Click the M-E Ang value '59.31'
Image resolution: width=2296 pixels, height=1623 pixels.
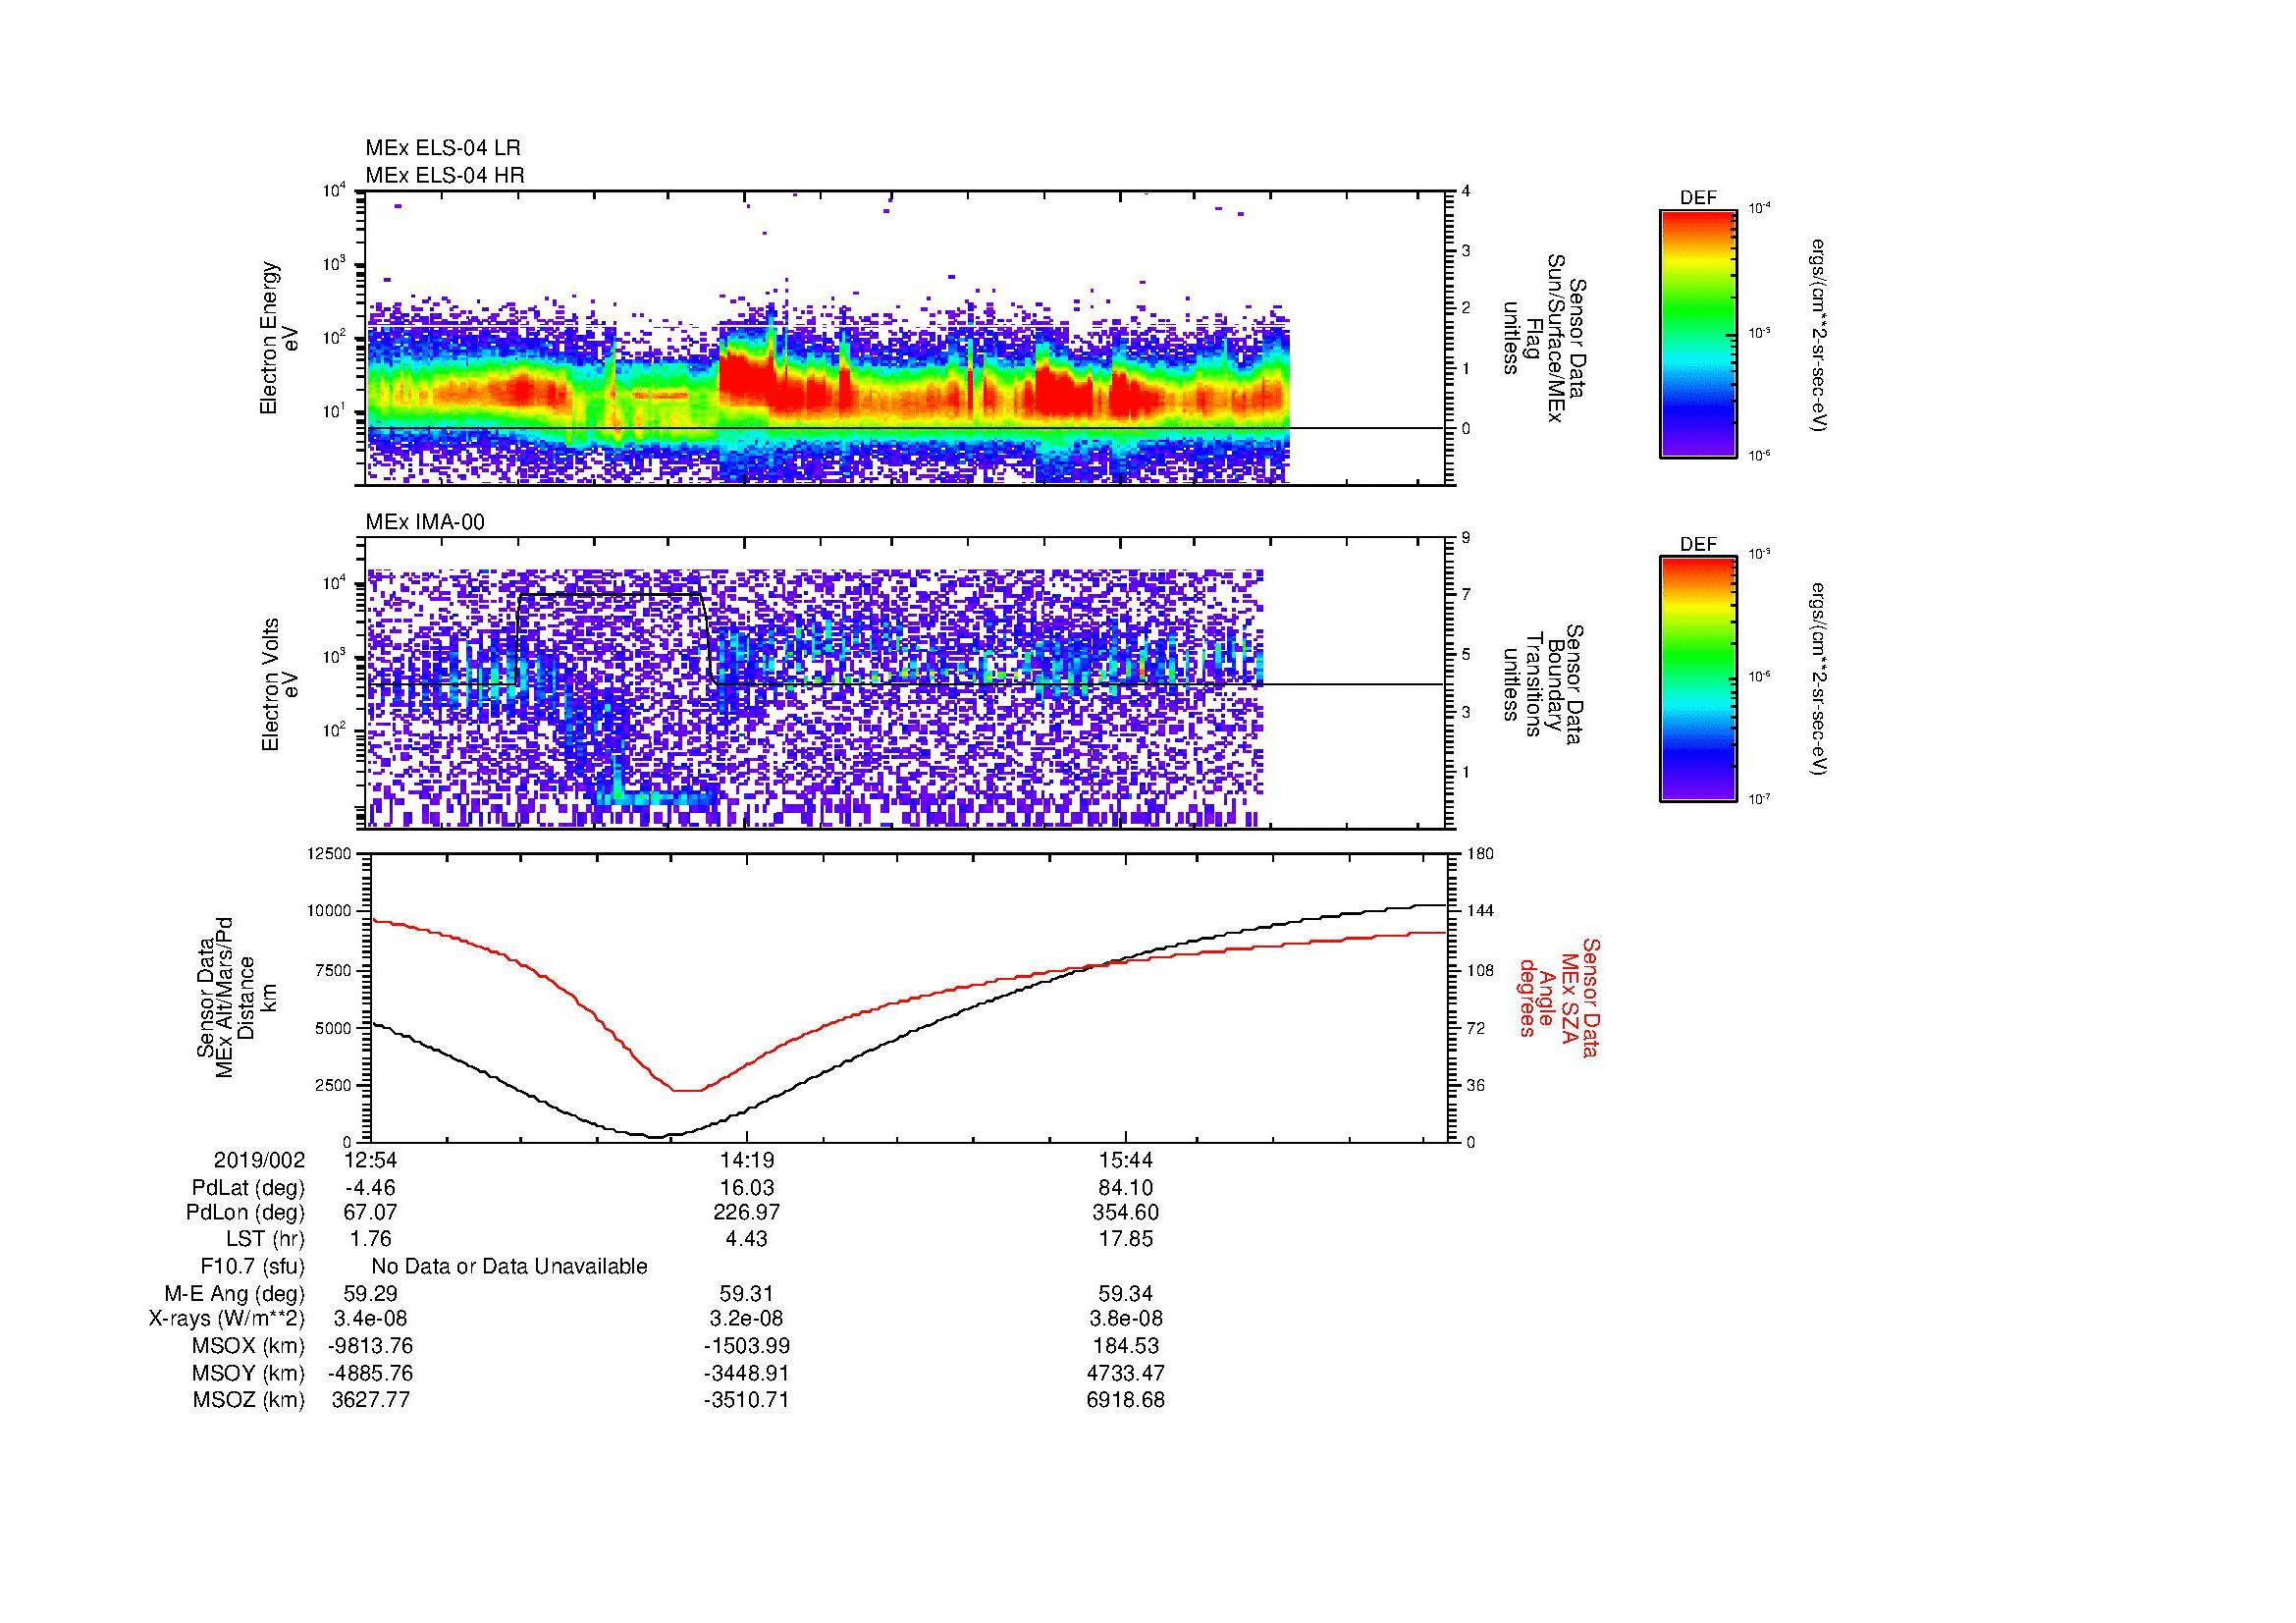[747, 1293]
